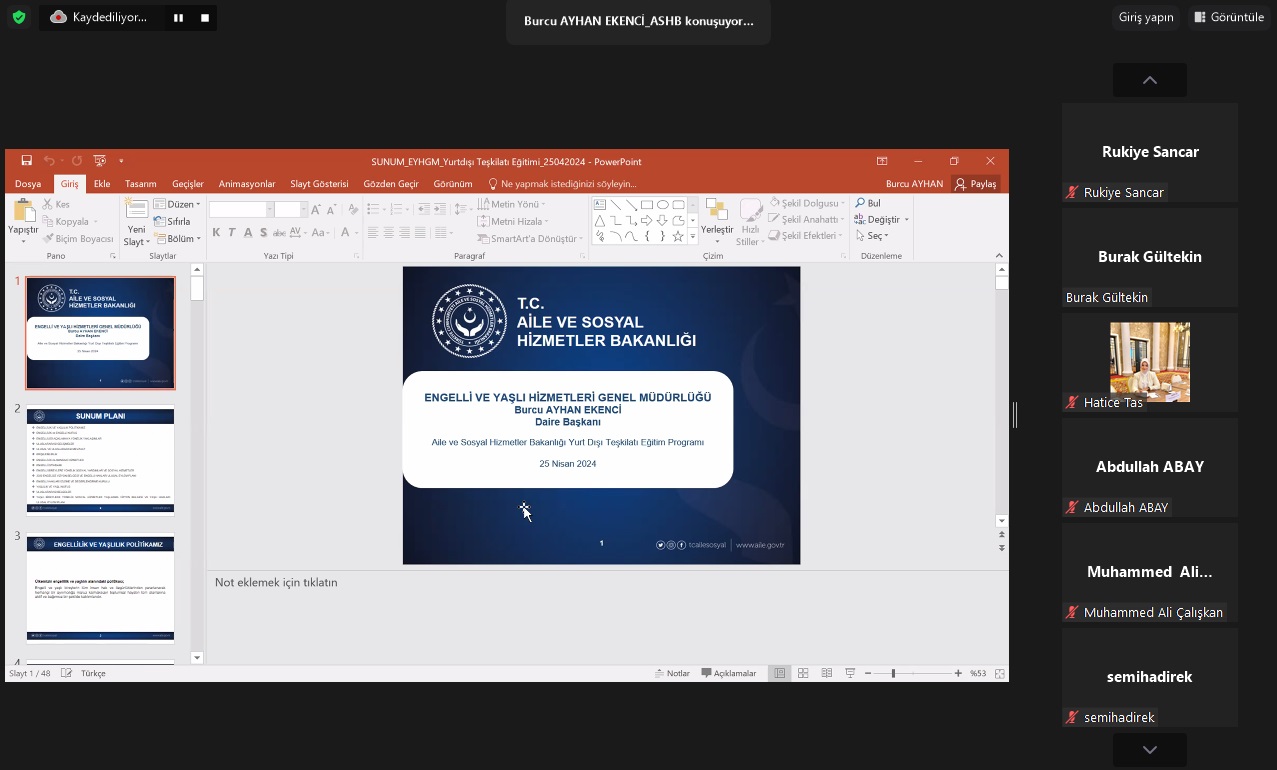The width and height of the screenshot is (1277, 770).
Task: Start slideshow from beginning via quick access icon
Action: (x=99, y=161)
